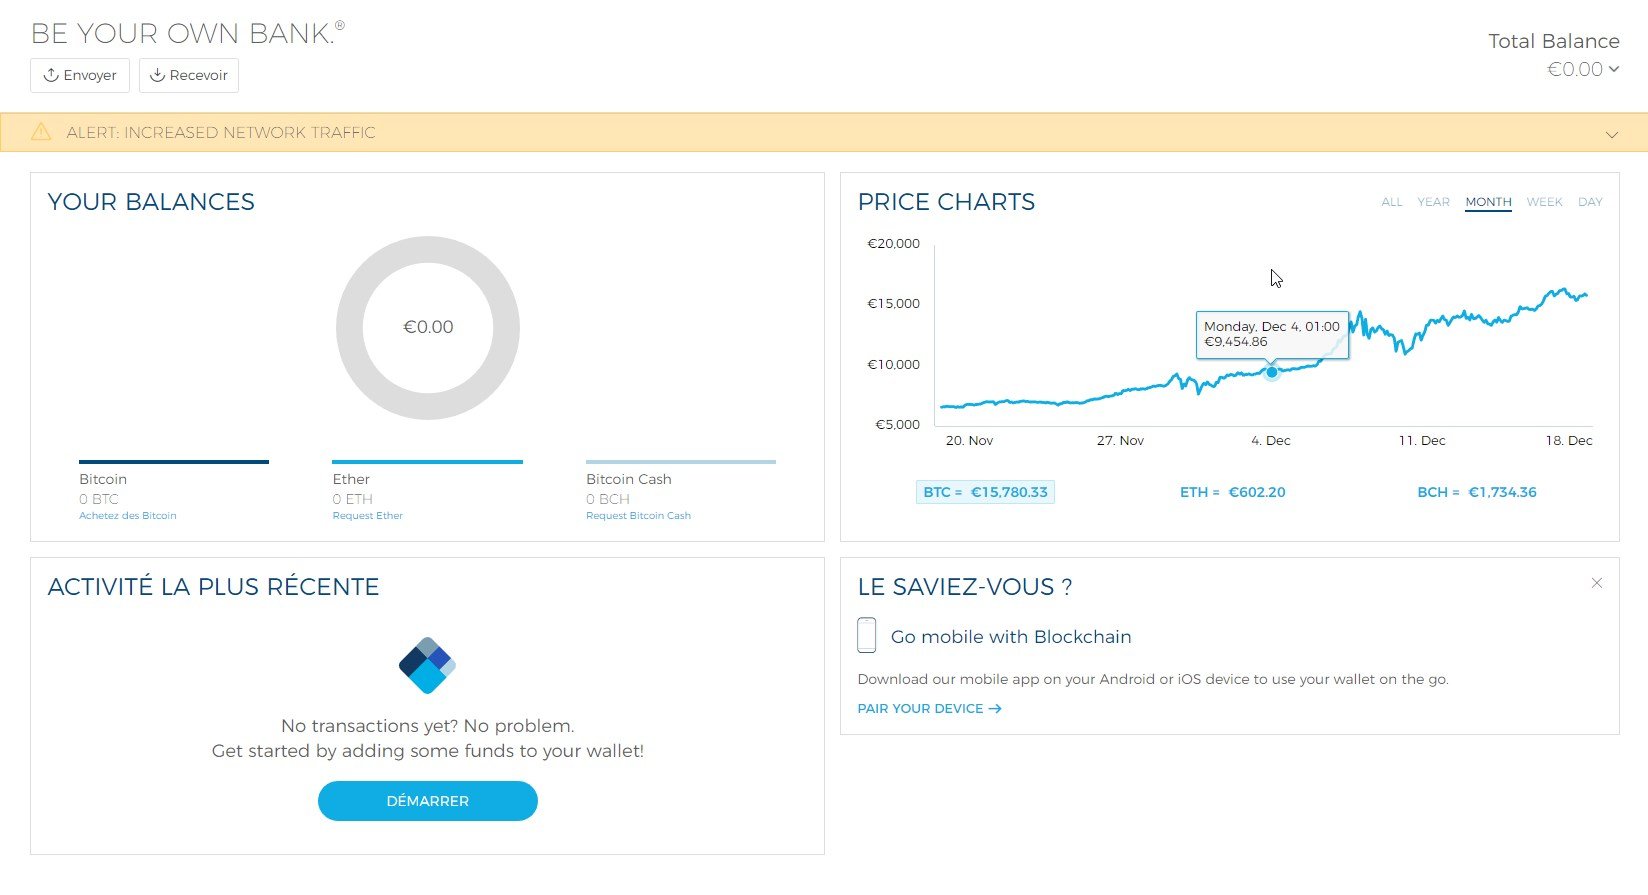Click the mobile phone icon
This screenshot has width=1648, height=895.
pos(867,635)
